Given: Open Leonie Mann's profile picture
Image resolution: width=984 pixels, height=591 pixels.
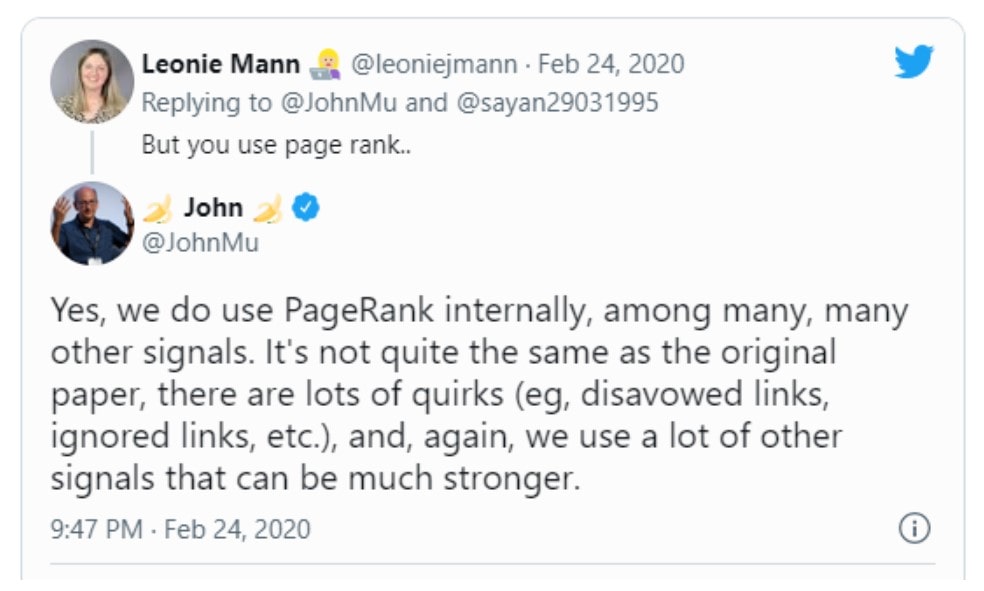Looking at the screenshot, I should click(x=92, y=81).
